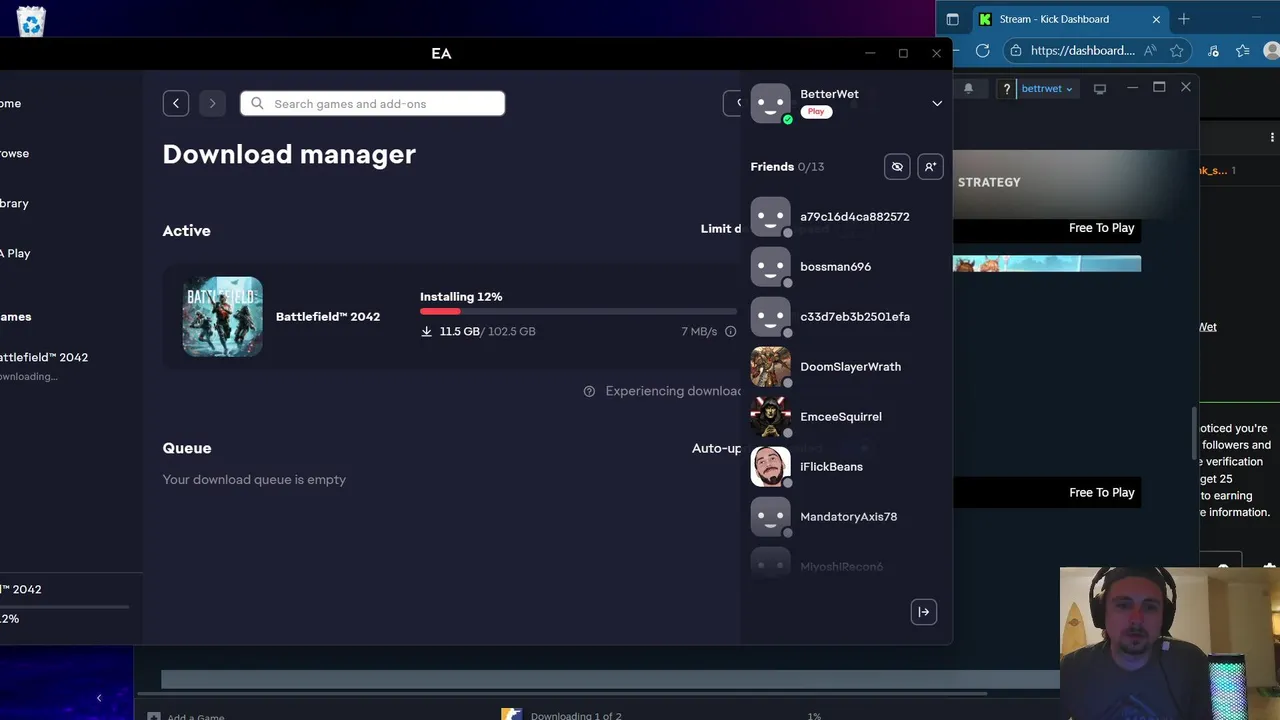The image size is (1280, 720).
Task: Click download arrow icon beside 11.5 GB
Action: coord(427,331)
